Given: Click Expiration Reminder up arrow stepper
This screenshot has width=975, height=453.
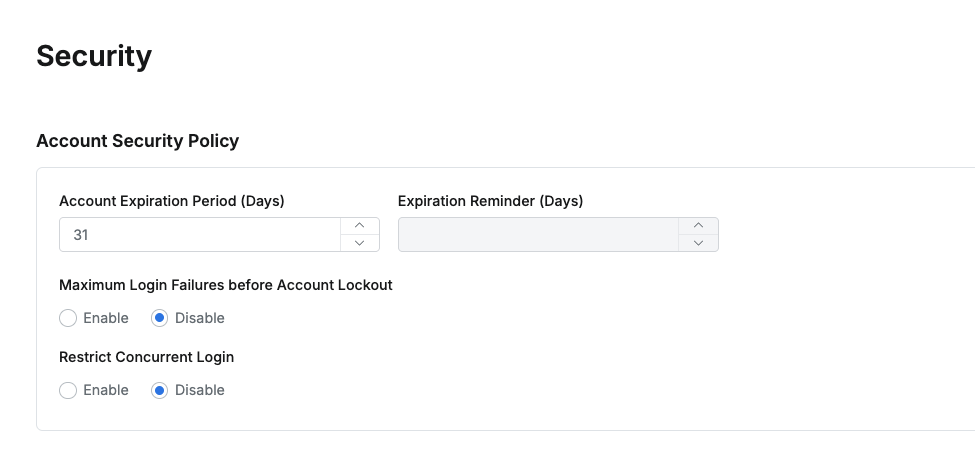Looking at the screenshot, I should 699,226.
